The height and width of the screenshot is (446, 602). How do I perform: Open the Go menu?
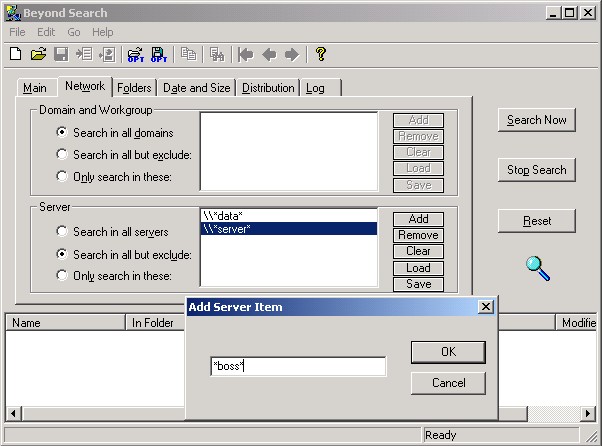coord(74,32)
